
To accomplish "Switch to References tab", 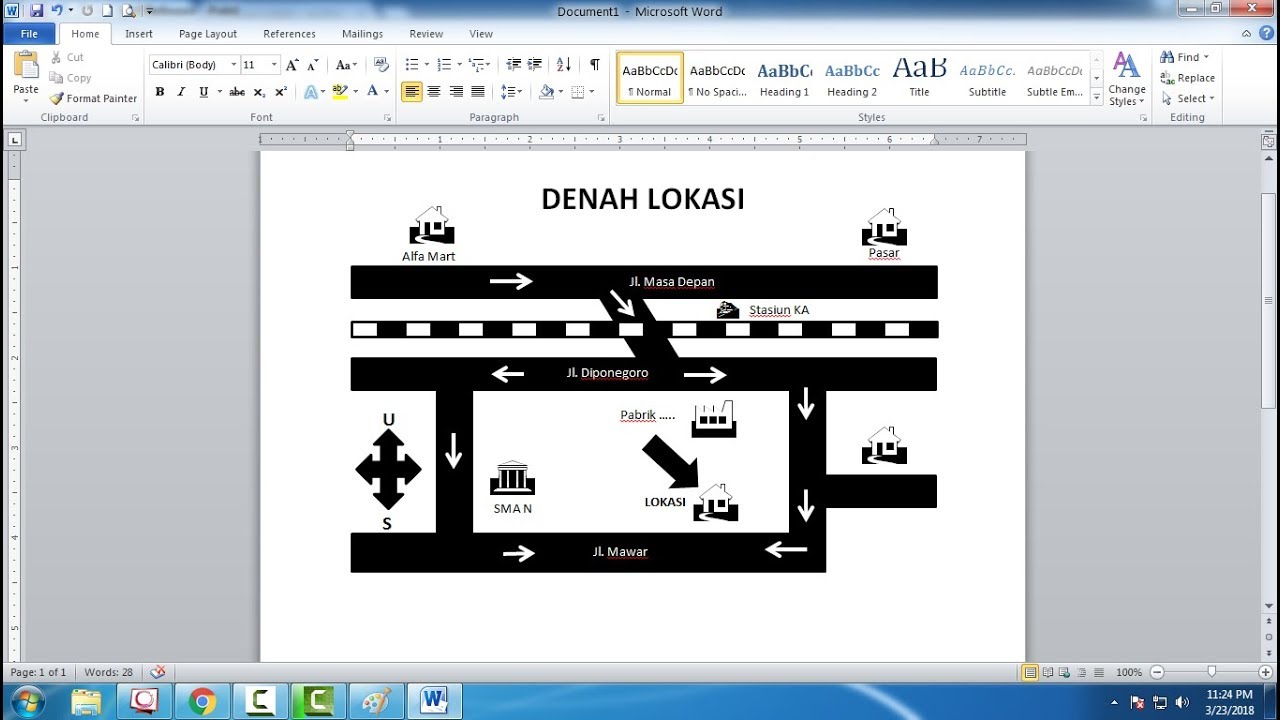I will tap(290, 34).
